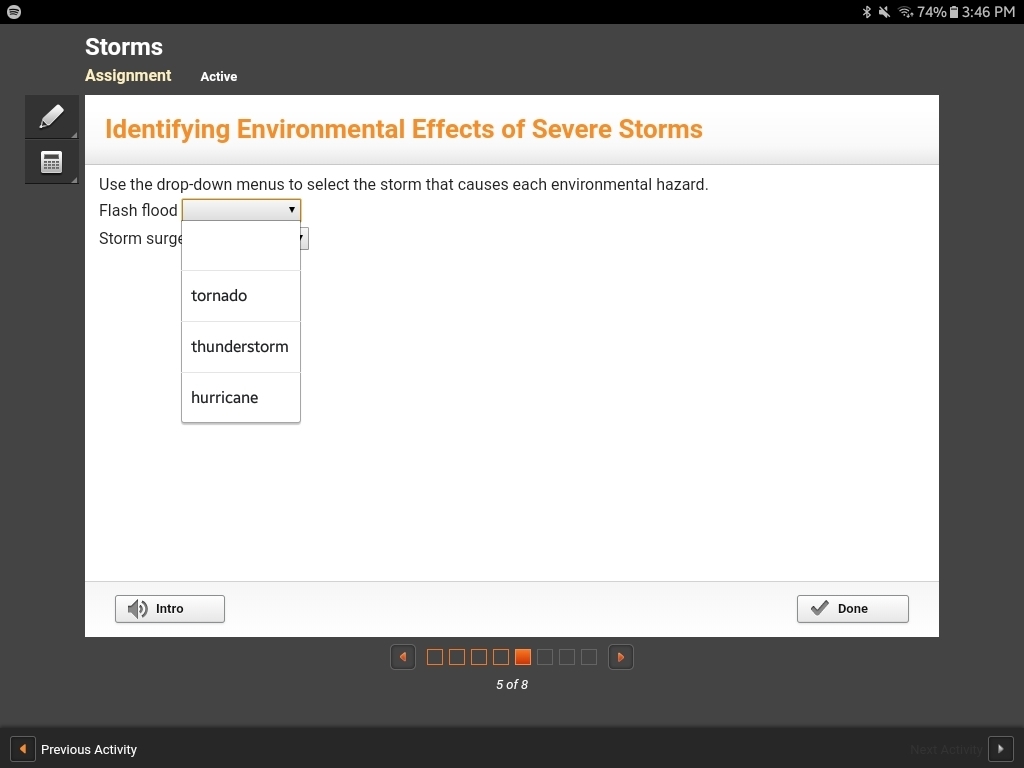Open the Spotify notification icon
Screen dimensions: 1024x768
pos(14,12)
